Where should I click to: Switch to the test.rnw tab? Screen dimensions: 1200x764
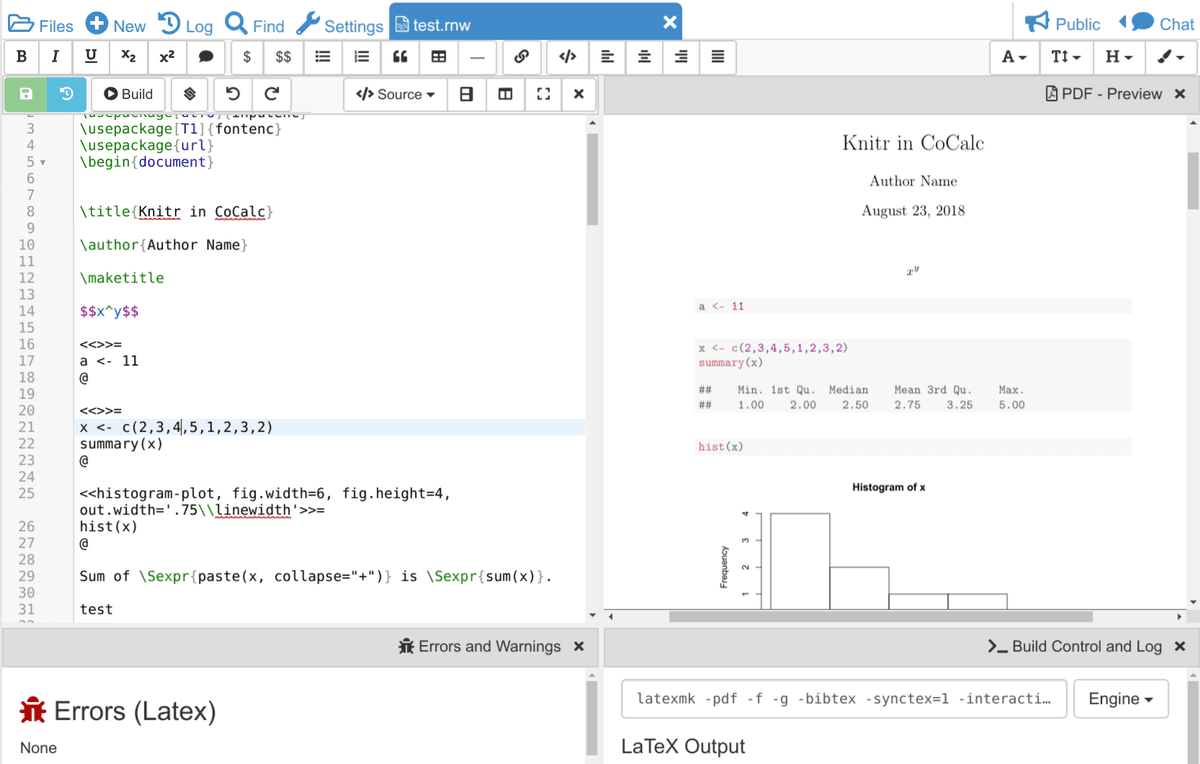(440, 25)
